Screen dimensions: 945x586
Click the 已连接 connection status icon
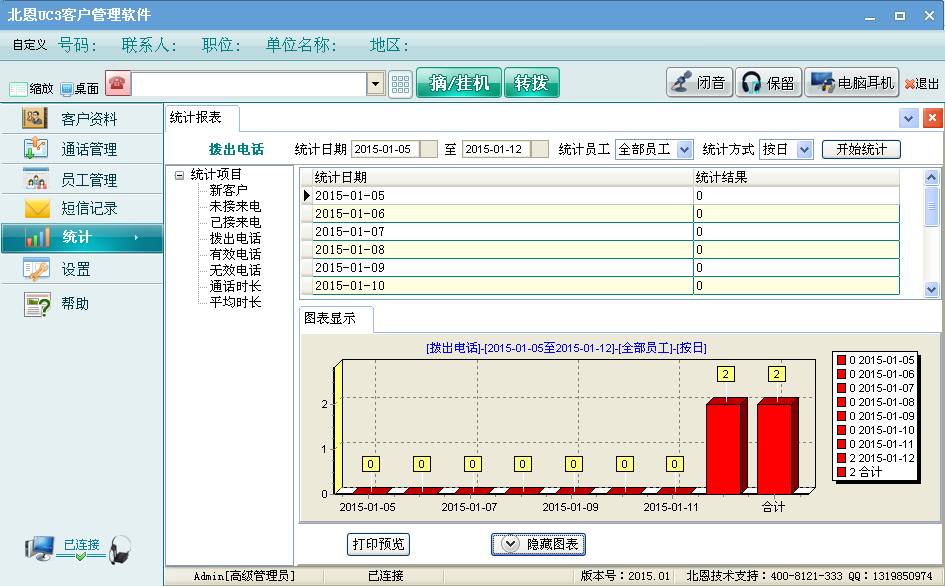pyautogui.click(x=79, y=548)
